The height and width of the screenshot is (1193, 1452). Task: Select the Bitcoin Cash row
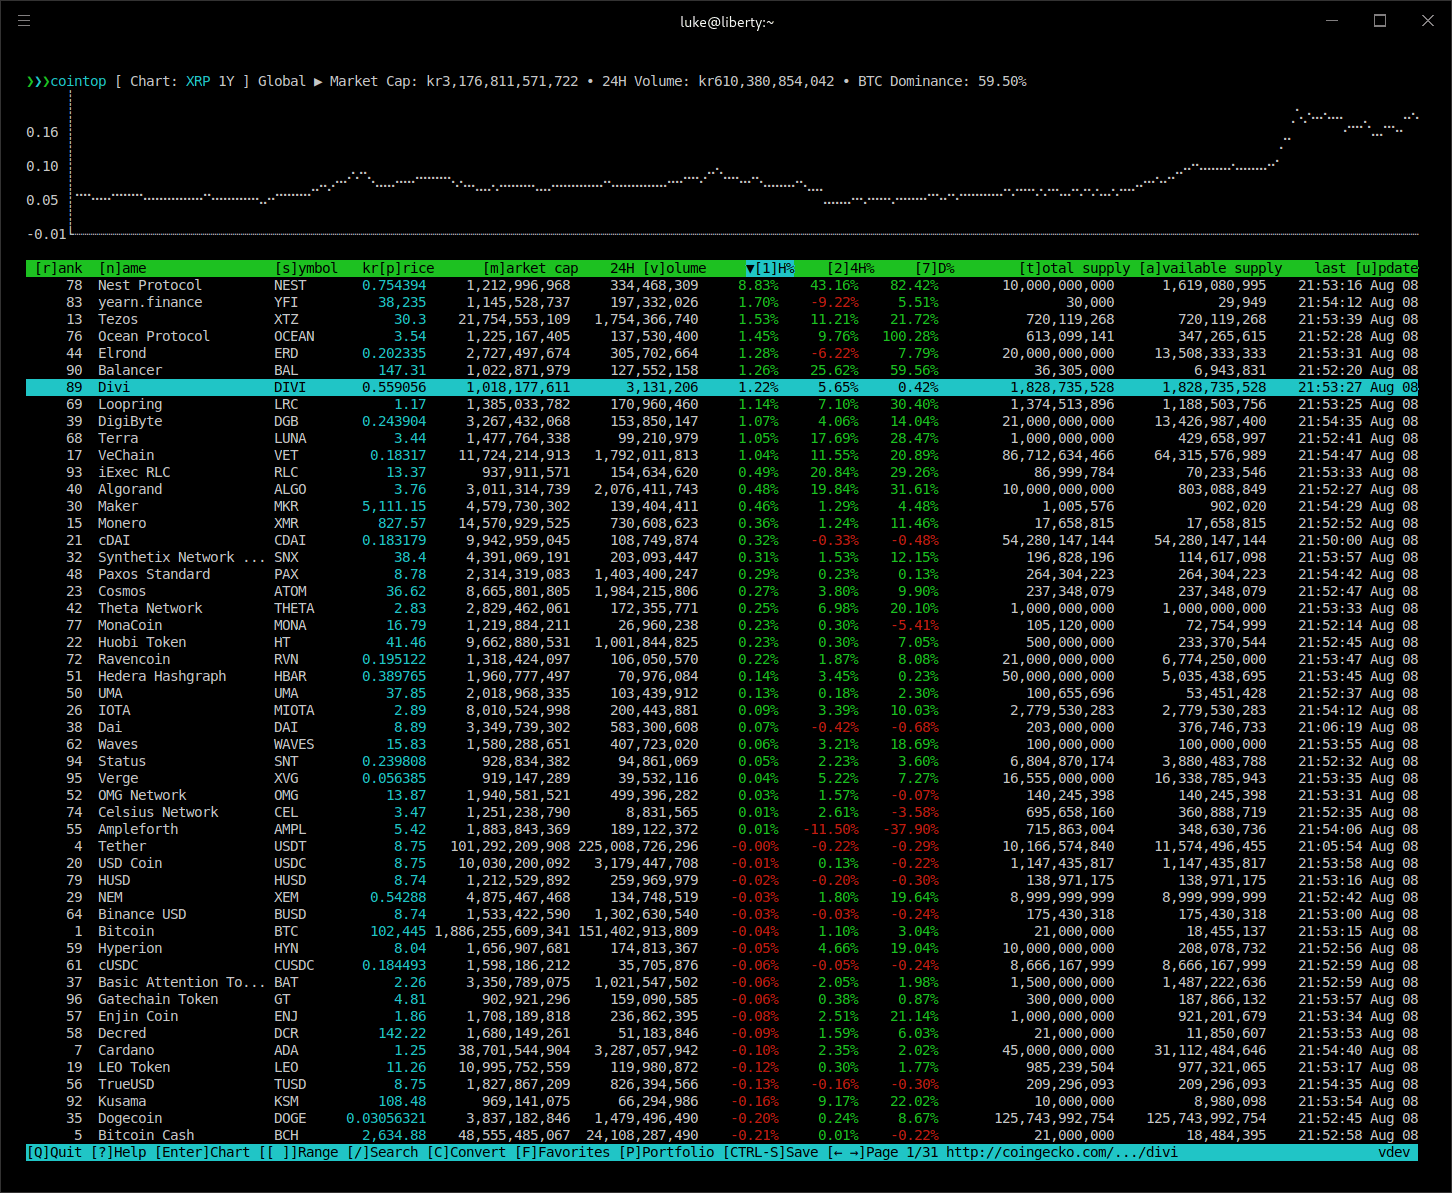pos(722,1135)
